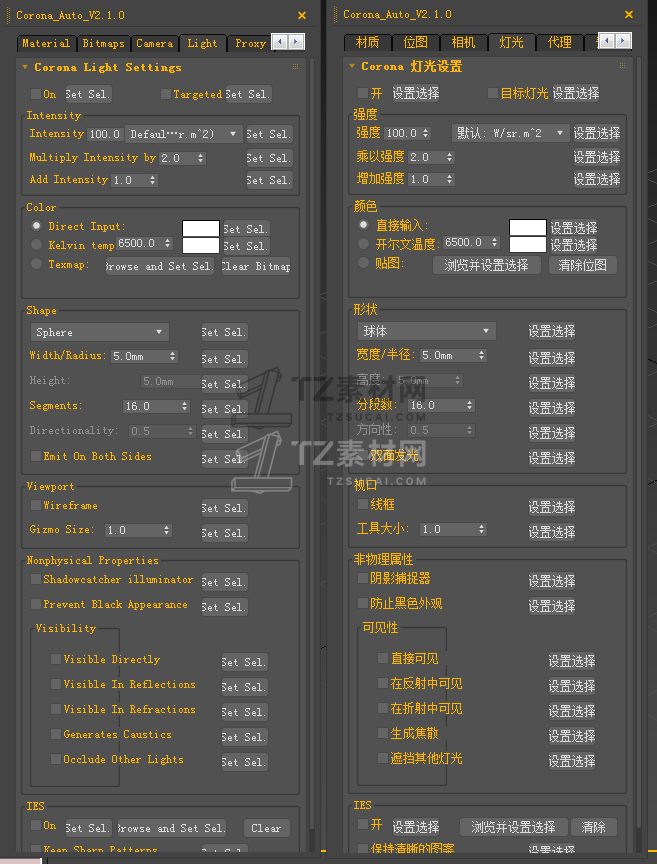The width and height of the screenshot is (657, 864).
Task: Enable Emit On Both Sides
Action: (x=36, y=456)
